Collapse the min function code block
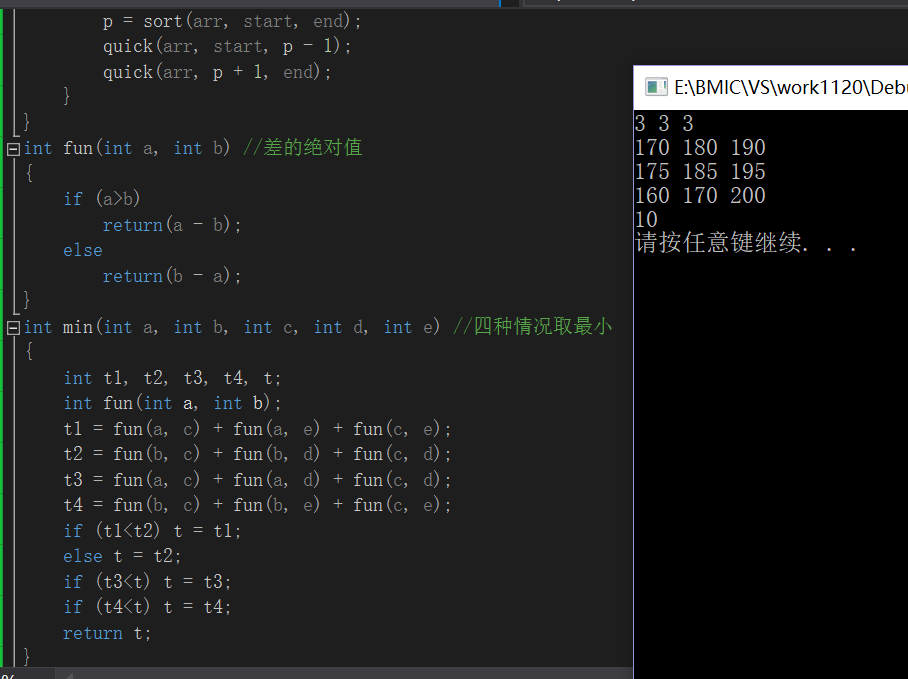Image resolution: width=908 pixels, height=679 pixels. pyautogui.click(x=13, y=328)
